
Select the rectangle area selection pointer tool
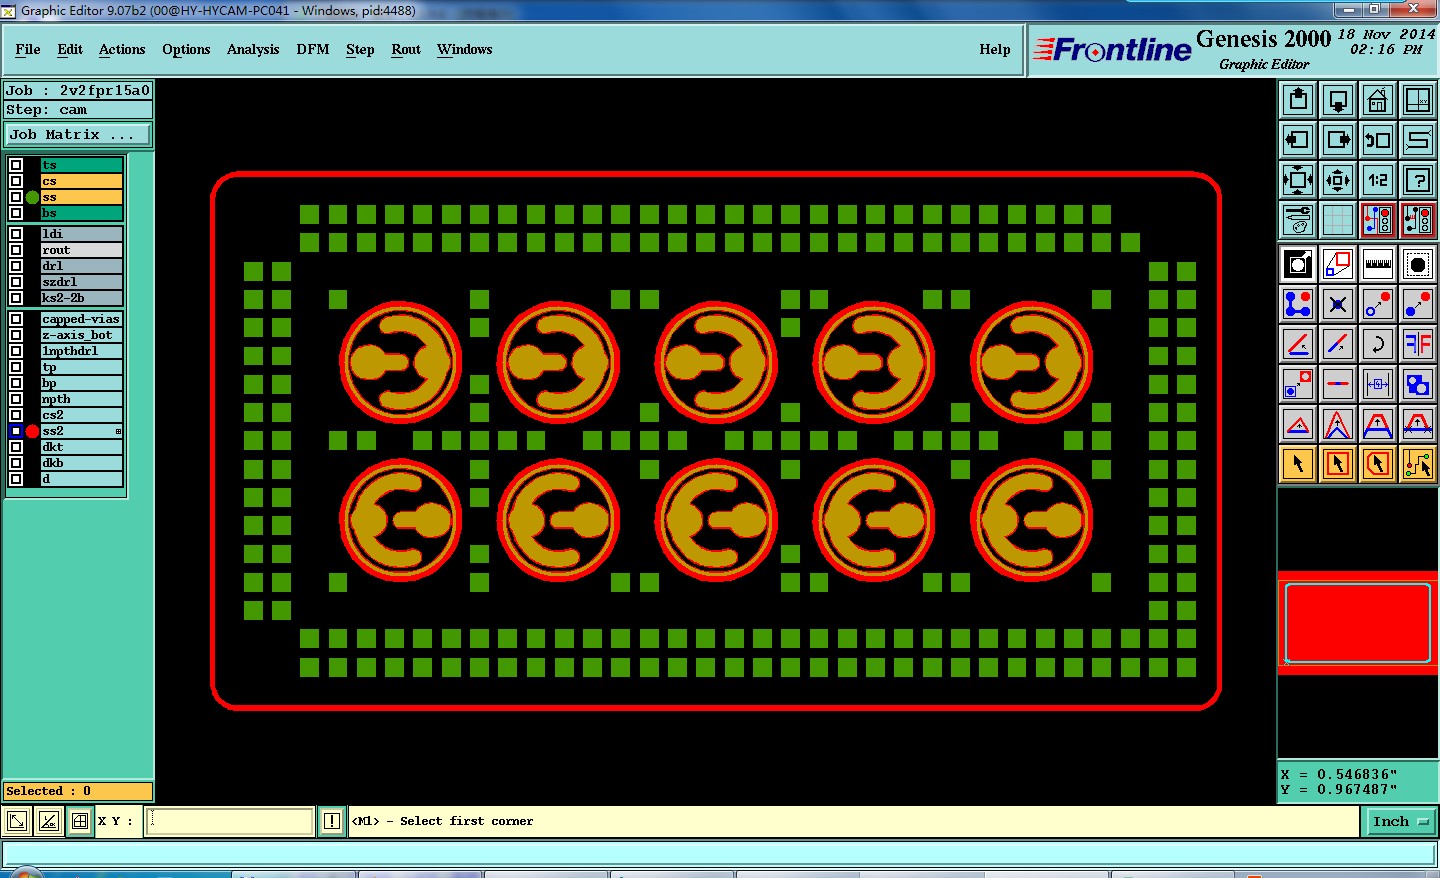[x=1338, y=464]
